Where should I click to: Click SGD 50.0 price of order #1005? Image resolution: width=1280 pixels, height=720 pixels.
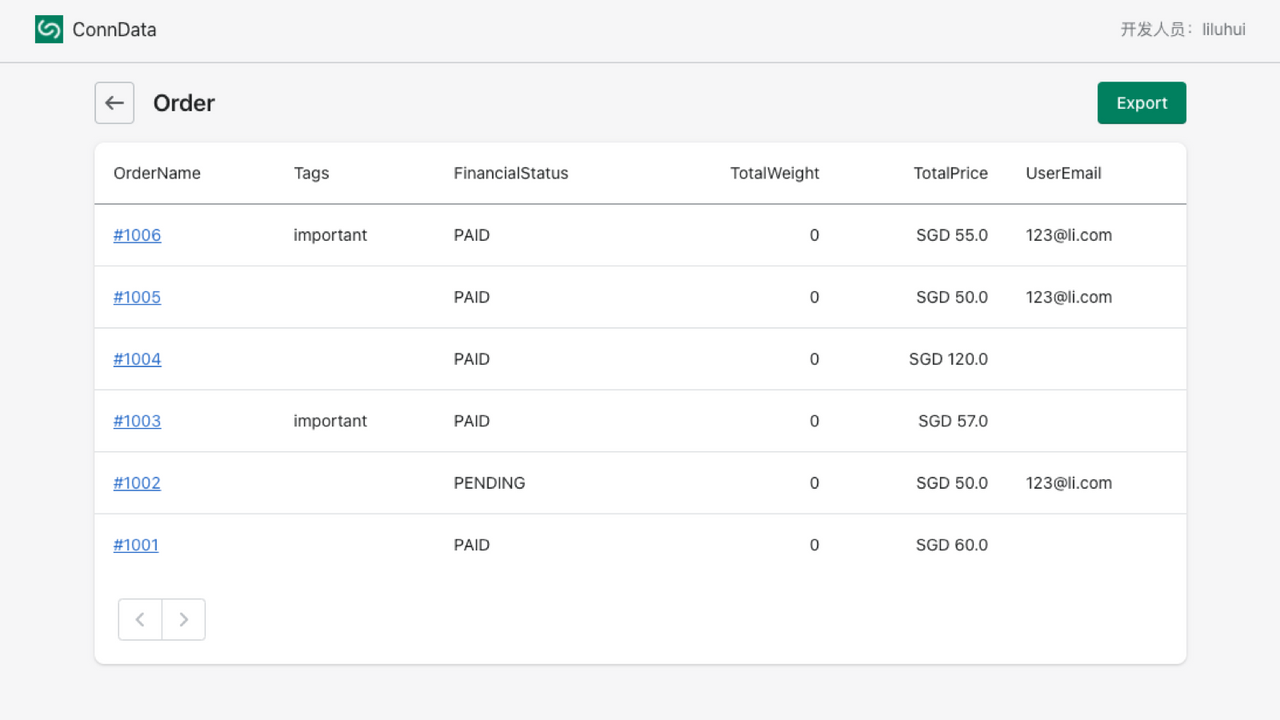[952, 297]
